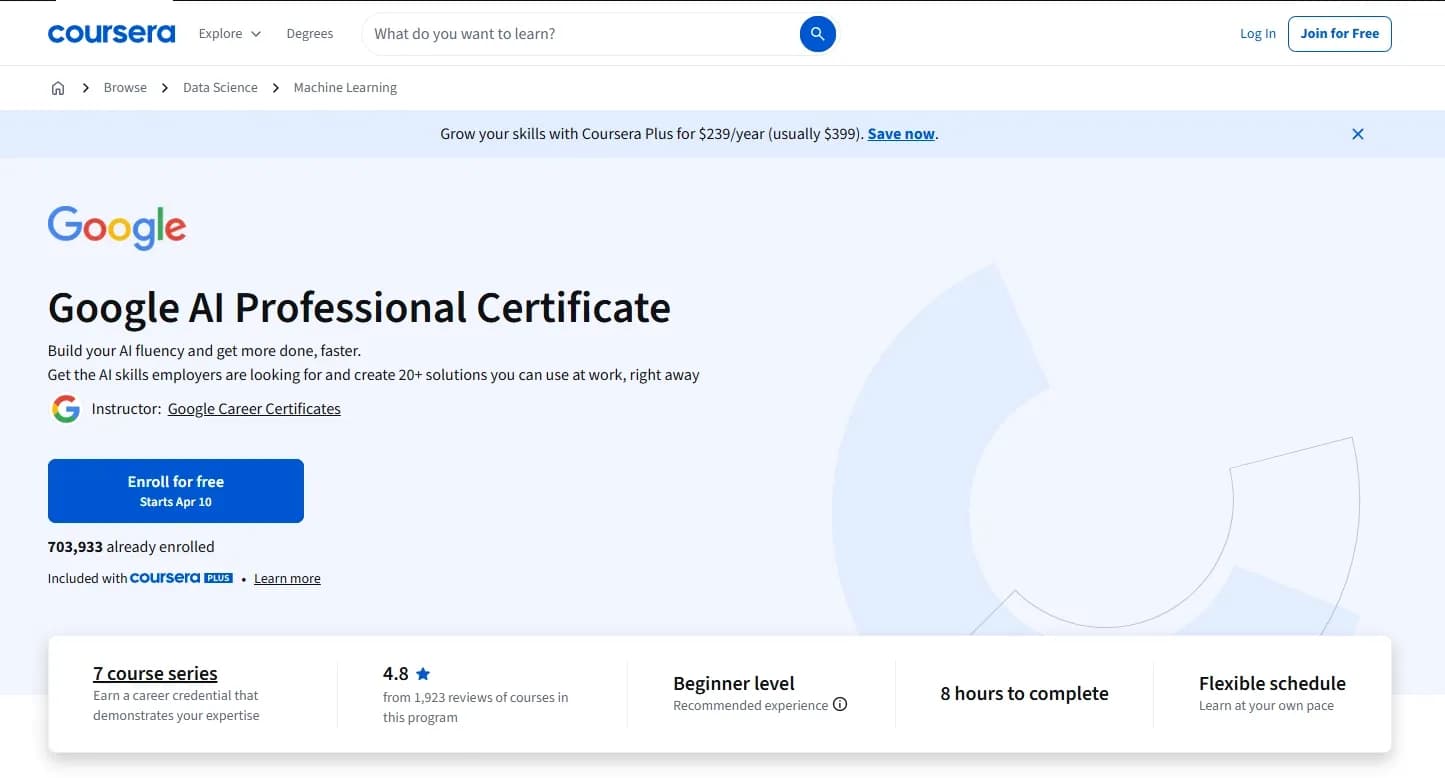Screen dimensions: 1445x778
Task: Click the Coursera Plus badge logo
Action: 181,578
